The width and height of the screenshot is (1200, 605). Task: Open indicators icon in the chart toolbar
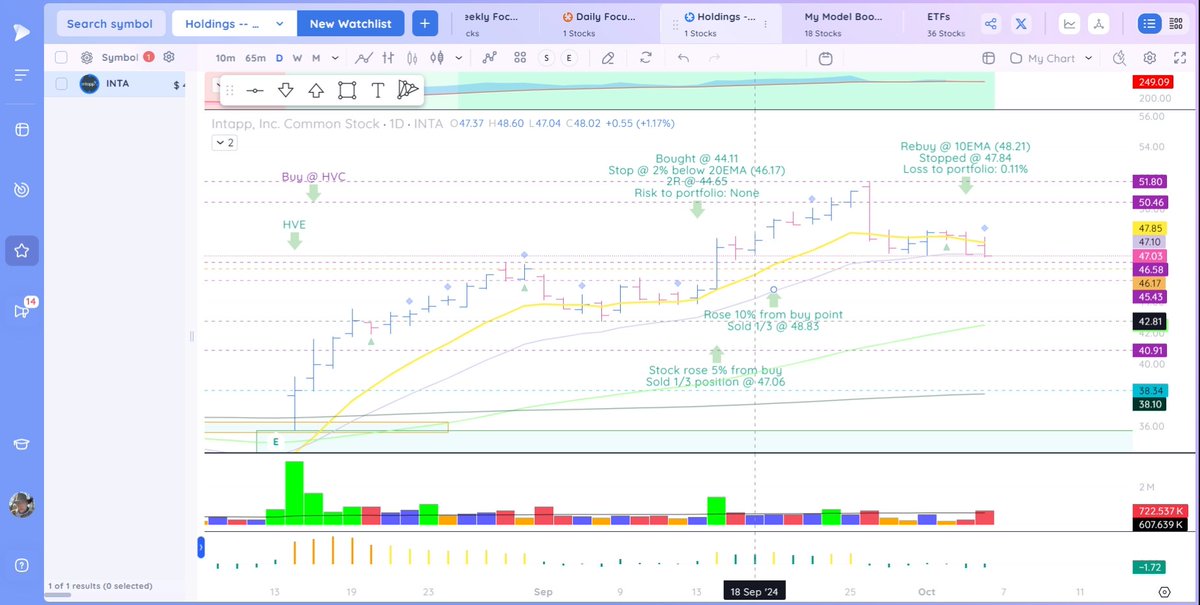click(489, 58)
